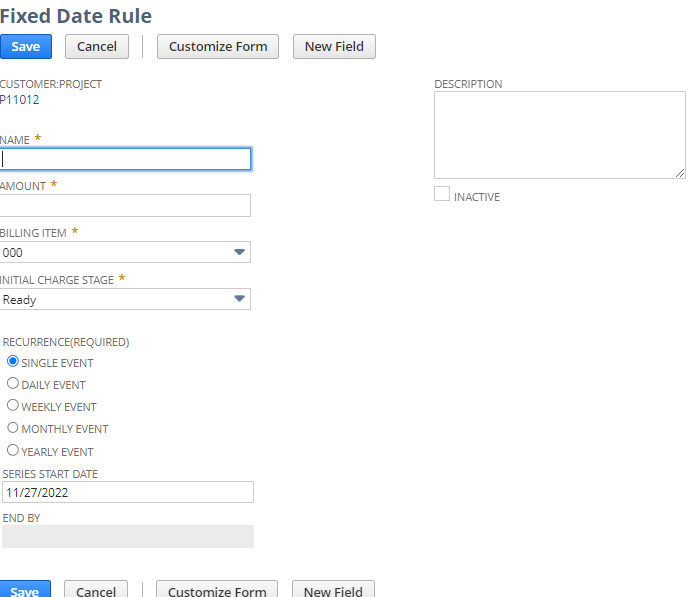Focus the Name text field

[x=125, y=159]
